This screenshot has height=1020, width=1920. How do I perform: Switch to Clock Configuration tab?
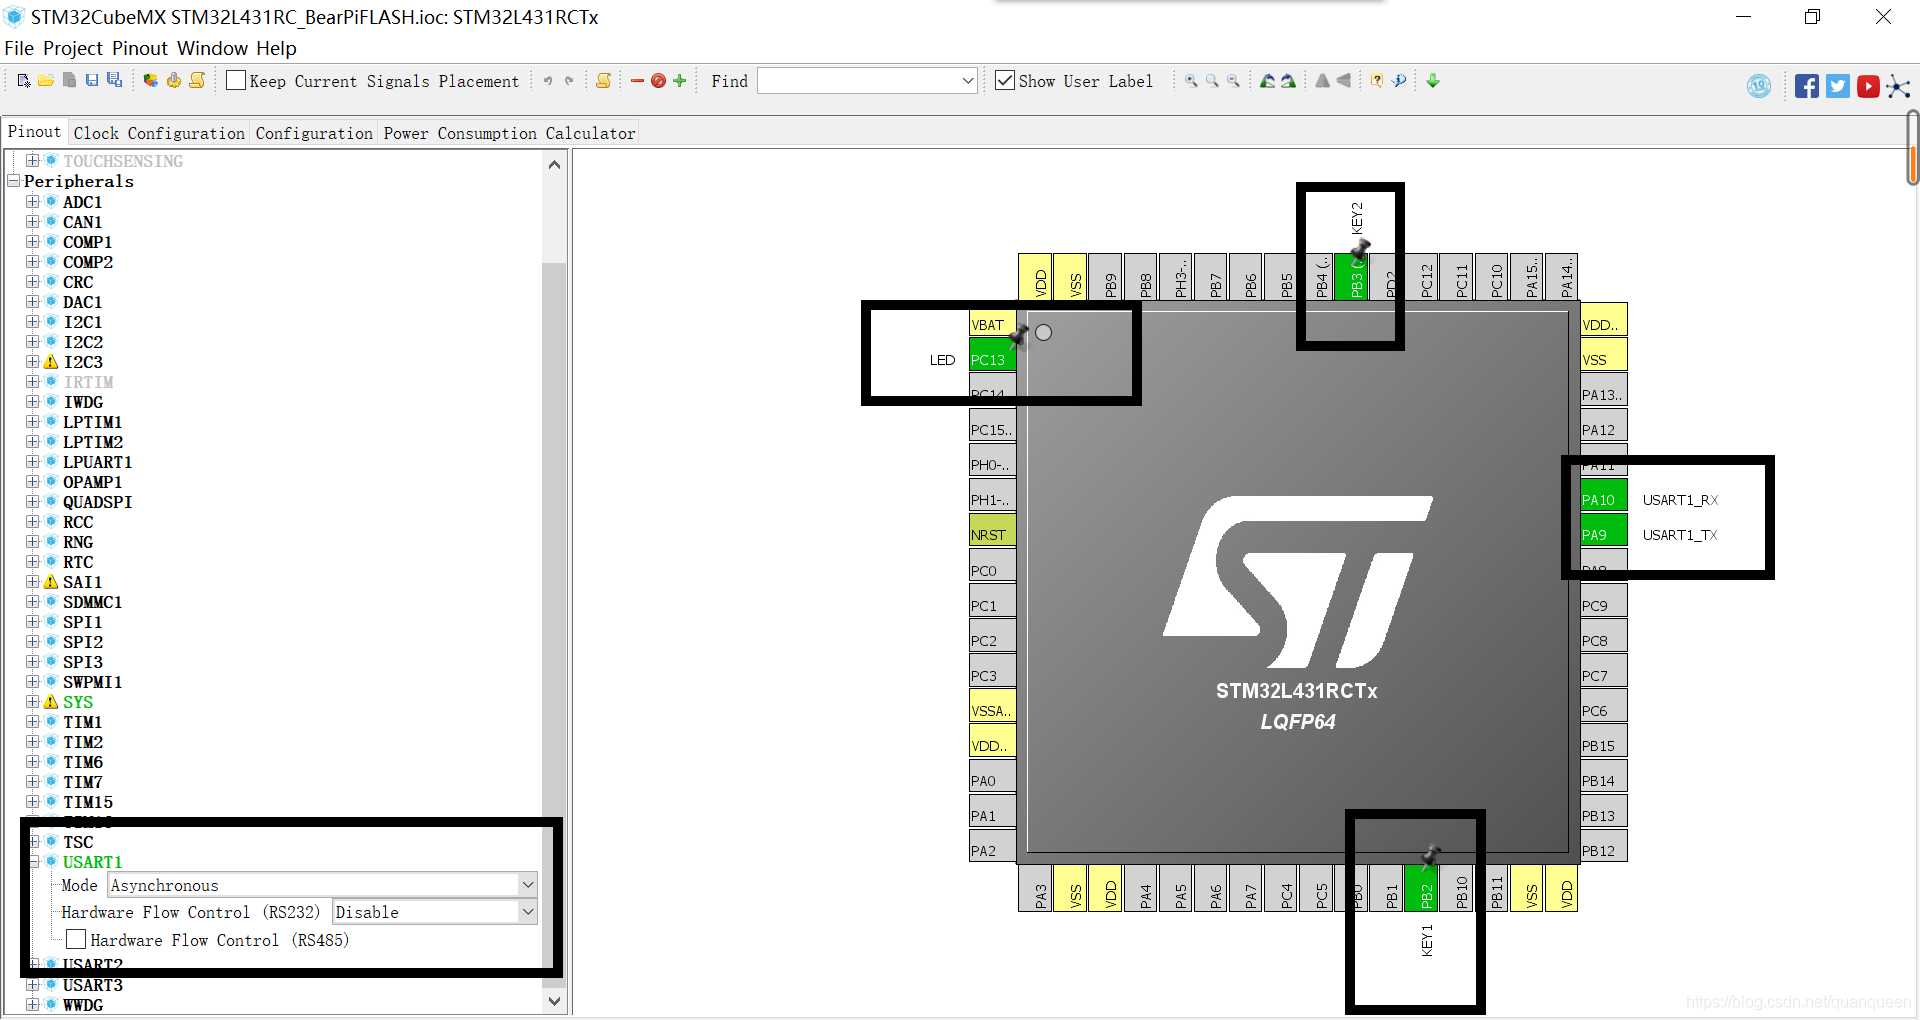point(159,133)
